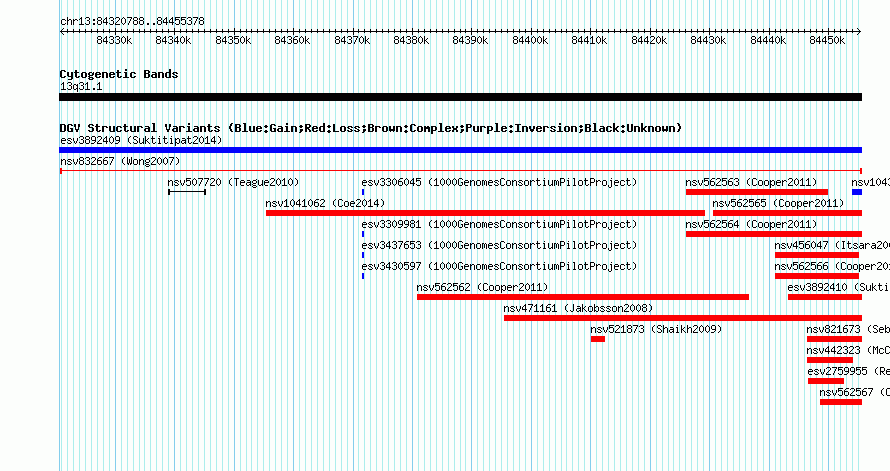Click the 84350k ruler tick label
The width and height of the screenshot is (890, 471).
click(x=233, y=40)
